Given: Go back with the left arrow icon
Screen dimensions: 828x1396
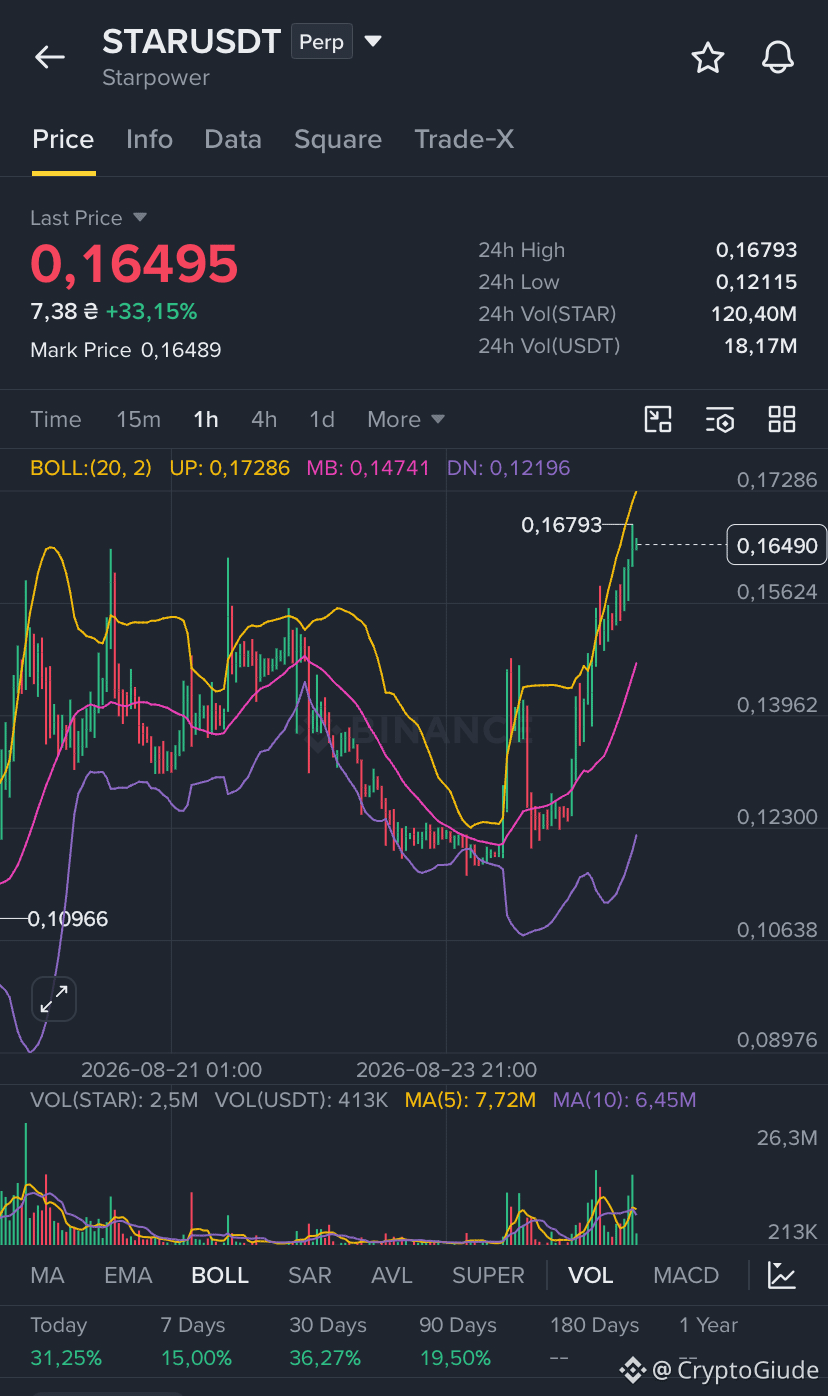Looking at the screenshot, I should tap(50, 58).
